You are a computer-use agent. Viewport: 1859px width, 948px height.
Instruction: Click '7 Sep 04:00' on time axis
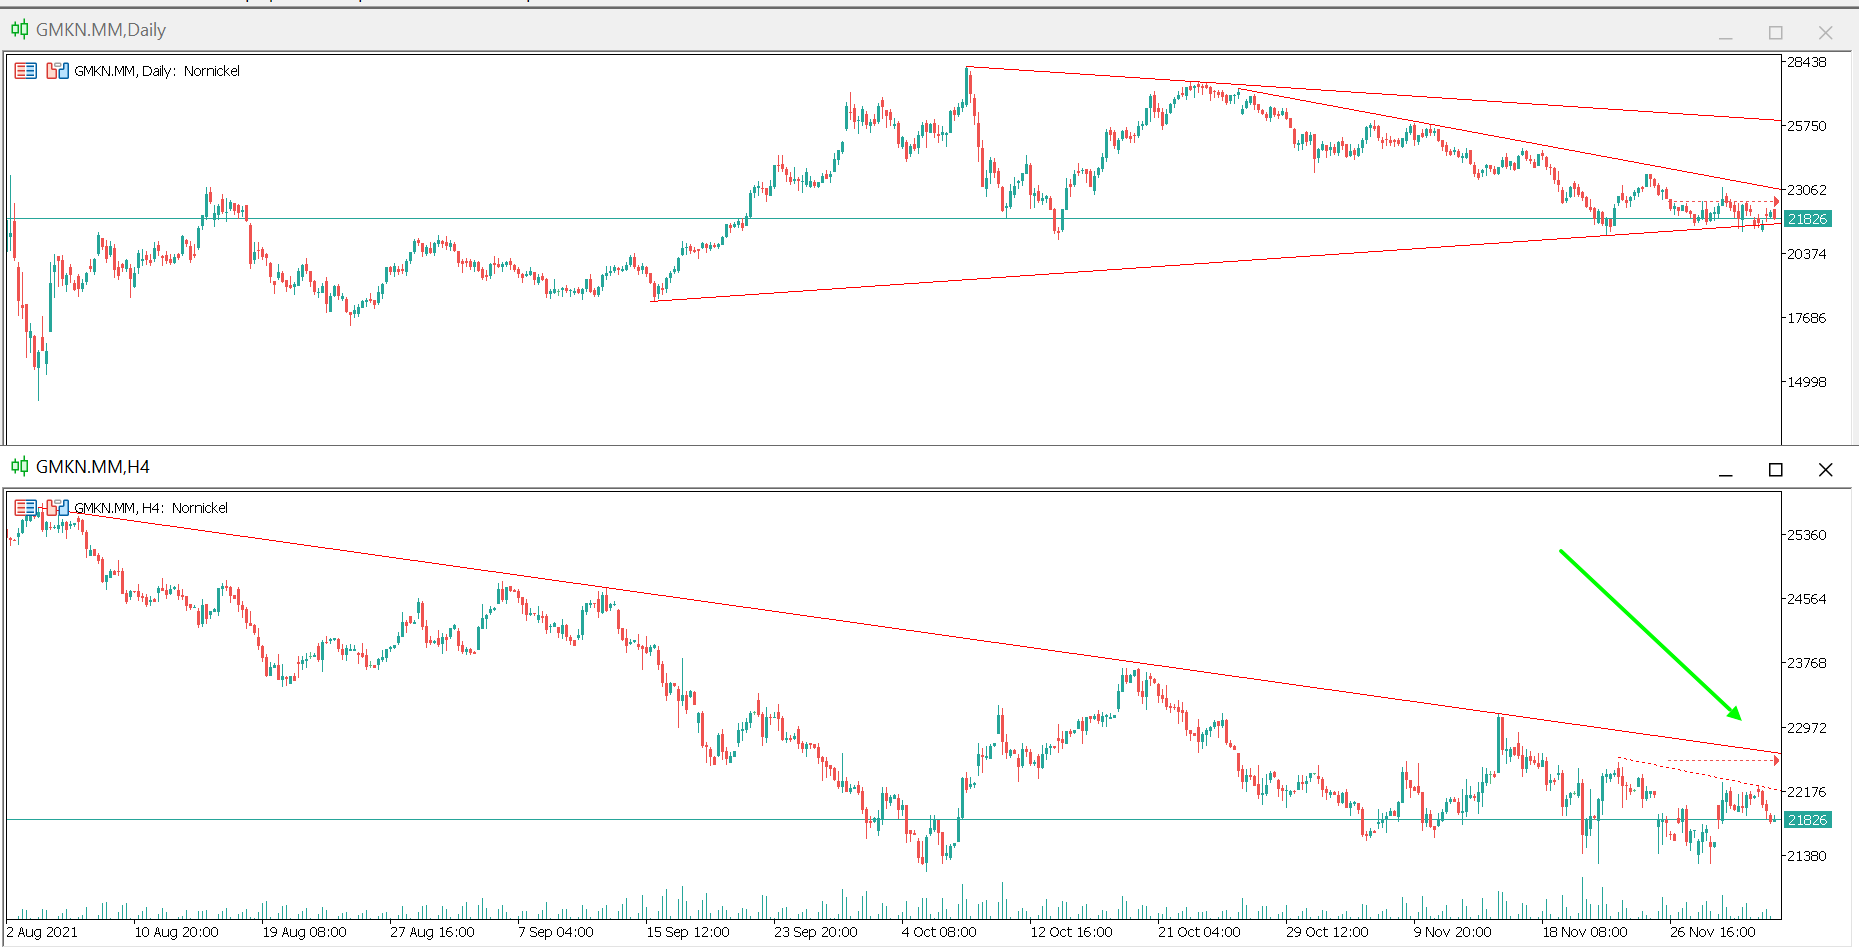point(556,932)
